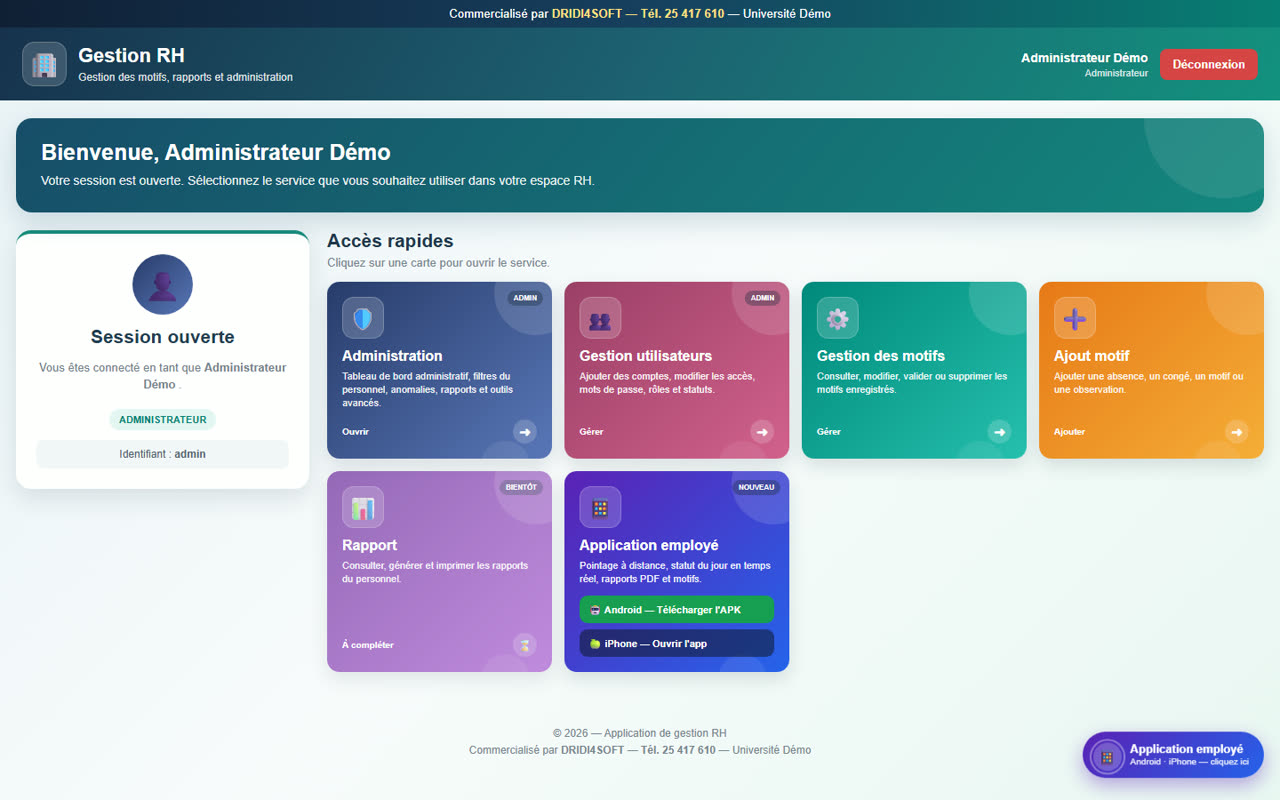Screen dimensions: 1280x800
Task: Select the Gestion des motifs gear icon
Action: pos(838,318)
